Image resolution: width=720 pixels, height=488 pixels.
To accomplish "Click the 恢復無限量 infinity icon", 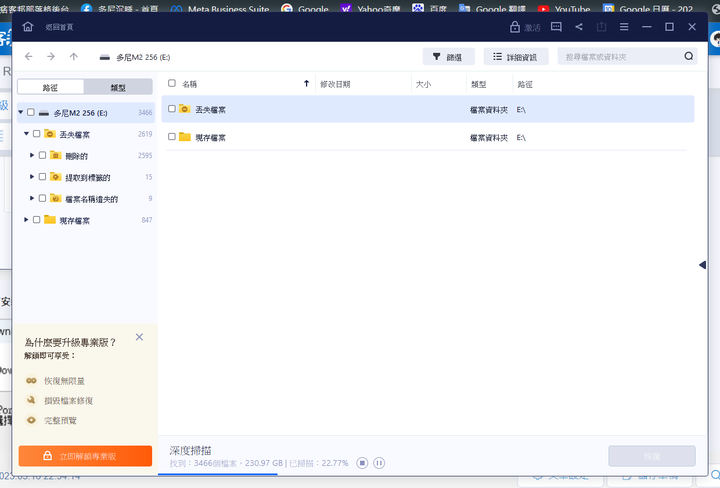I will 31,381.
